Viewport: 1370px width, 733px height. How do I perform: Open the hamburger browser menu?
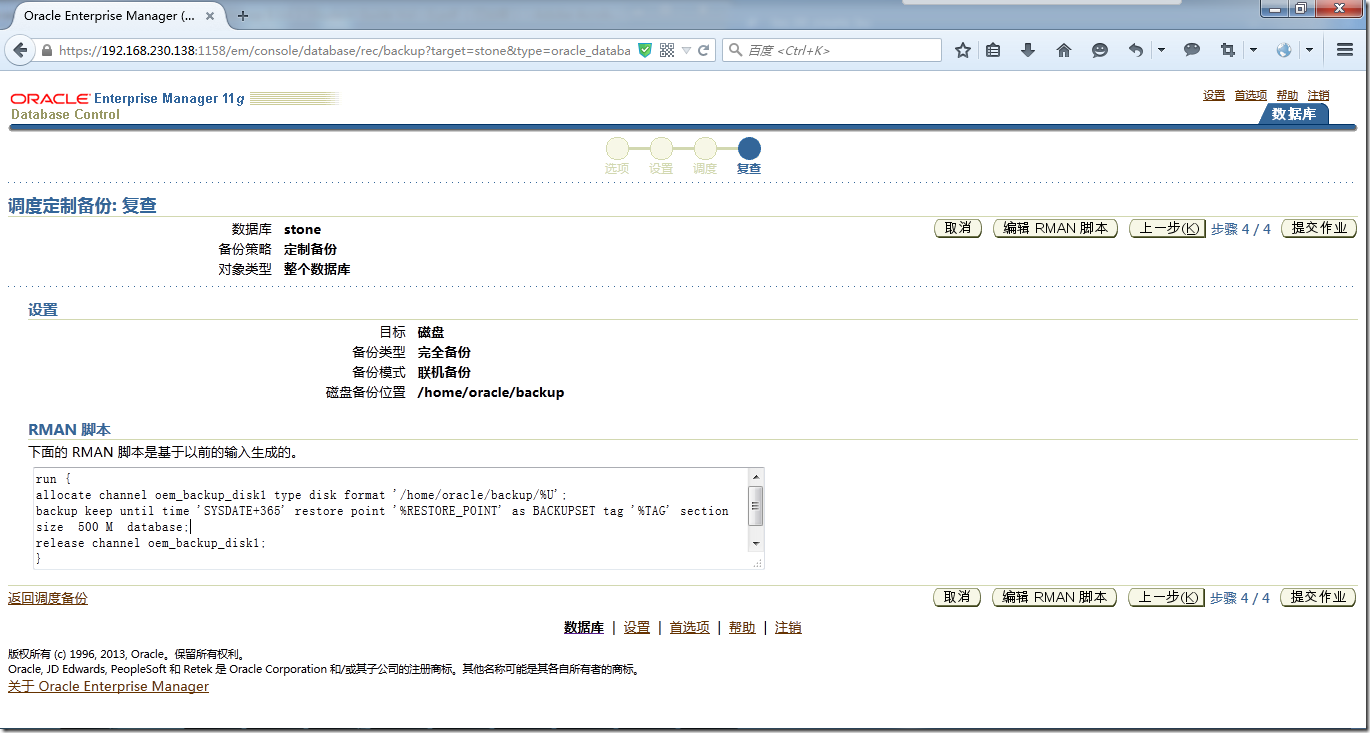click(1345, 50)
